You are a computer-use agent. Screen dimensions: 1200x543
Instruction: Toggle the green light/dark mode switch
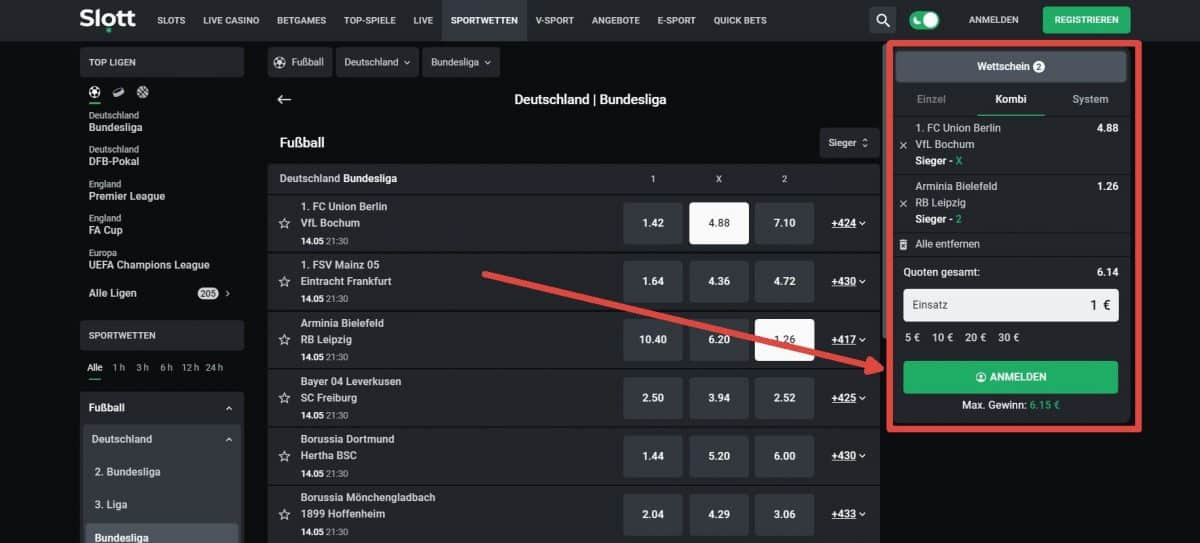click(x=924, y=20)
